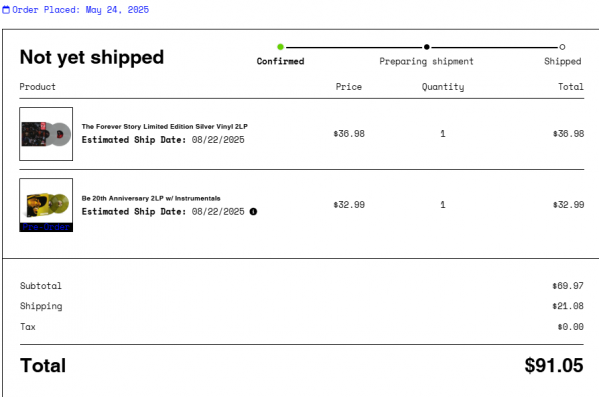Click the Preparing shipment progress dot
This screenshot has height=397, width=599.
(427, 47)
